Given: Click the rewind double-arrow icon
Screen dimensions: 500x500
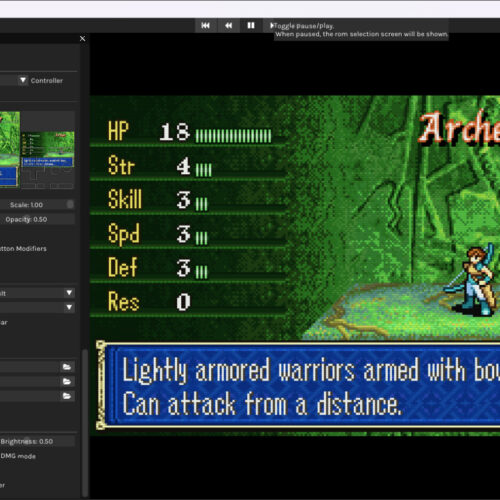Looking at the screenshot, I should click(228, 25).
